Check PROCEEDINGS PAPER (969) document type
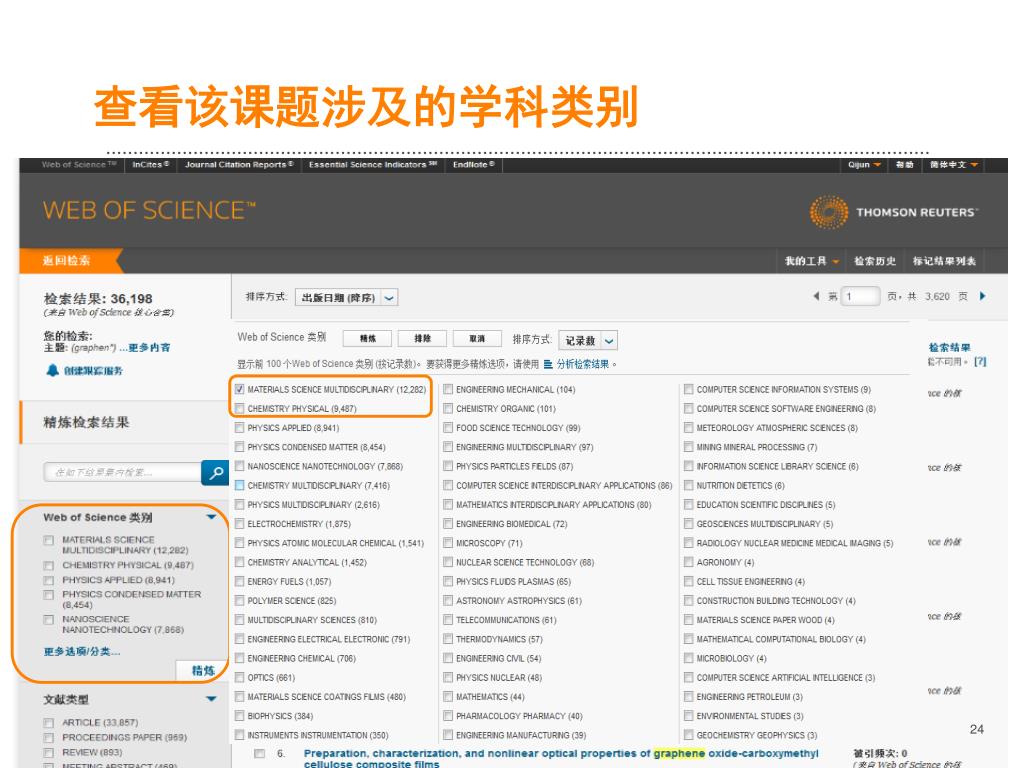1024x768 pixels. [x=48, y=737]
